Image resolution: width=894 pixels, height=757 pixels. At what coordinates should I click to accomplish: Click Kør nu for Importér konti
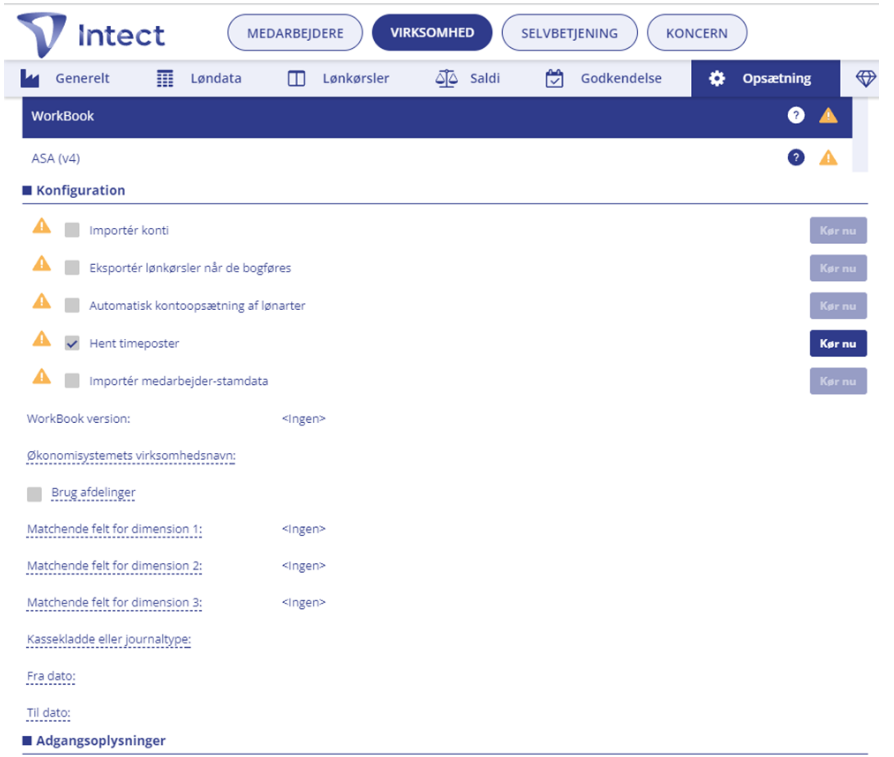pyautogui.click(x=838, y=231)
